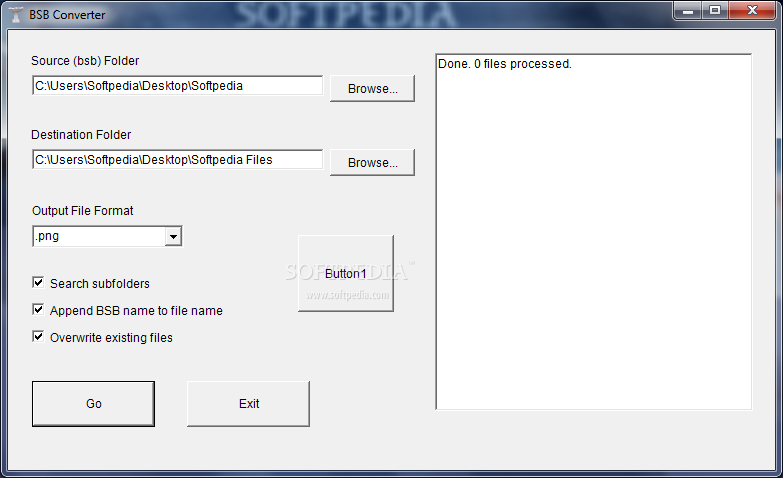
Task: Browse for the Destination Folder
Action: 373,162
